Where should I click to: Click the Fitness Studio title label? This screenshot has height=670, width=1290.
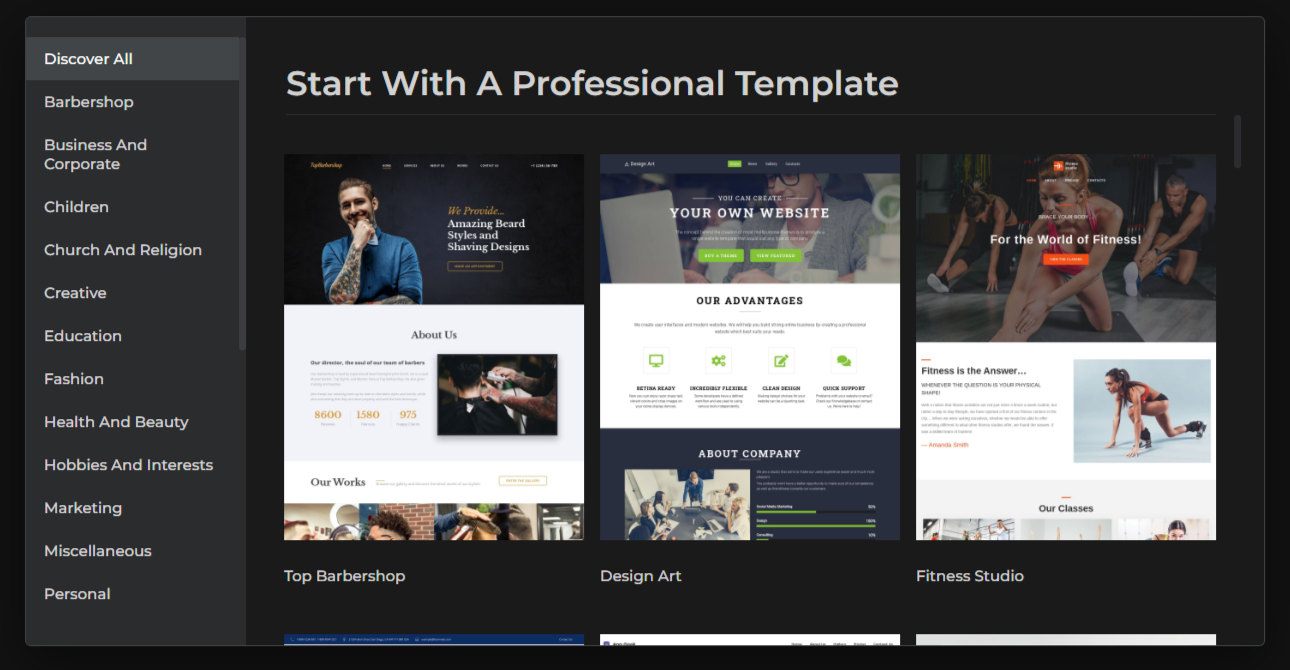[970, 576]
